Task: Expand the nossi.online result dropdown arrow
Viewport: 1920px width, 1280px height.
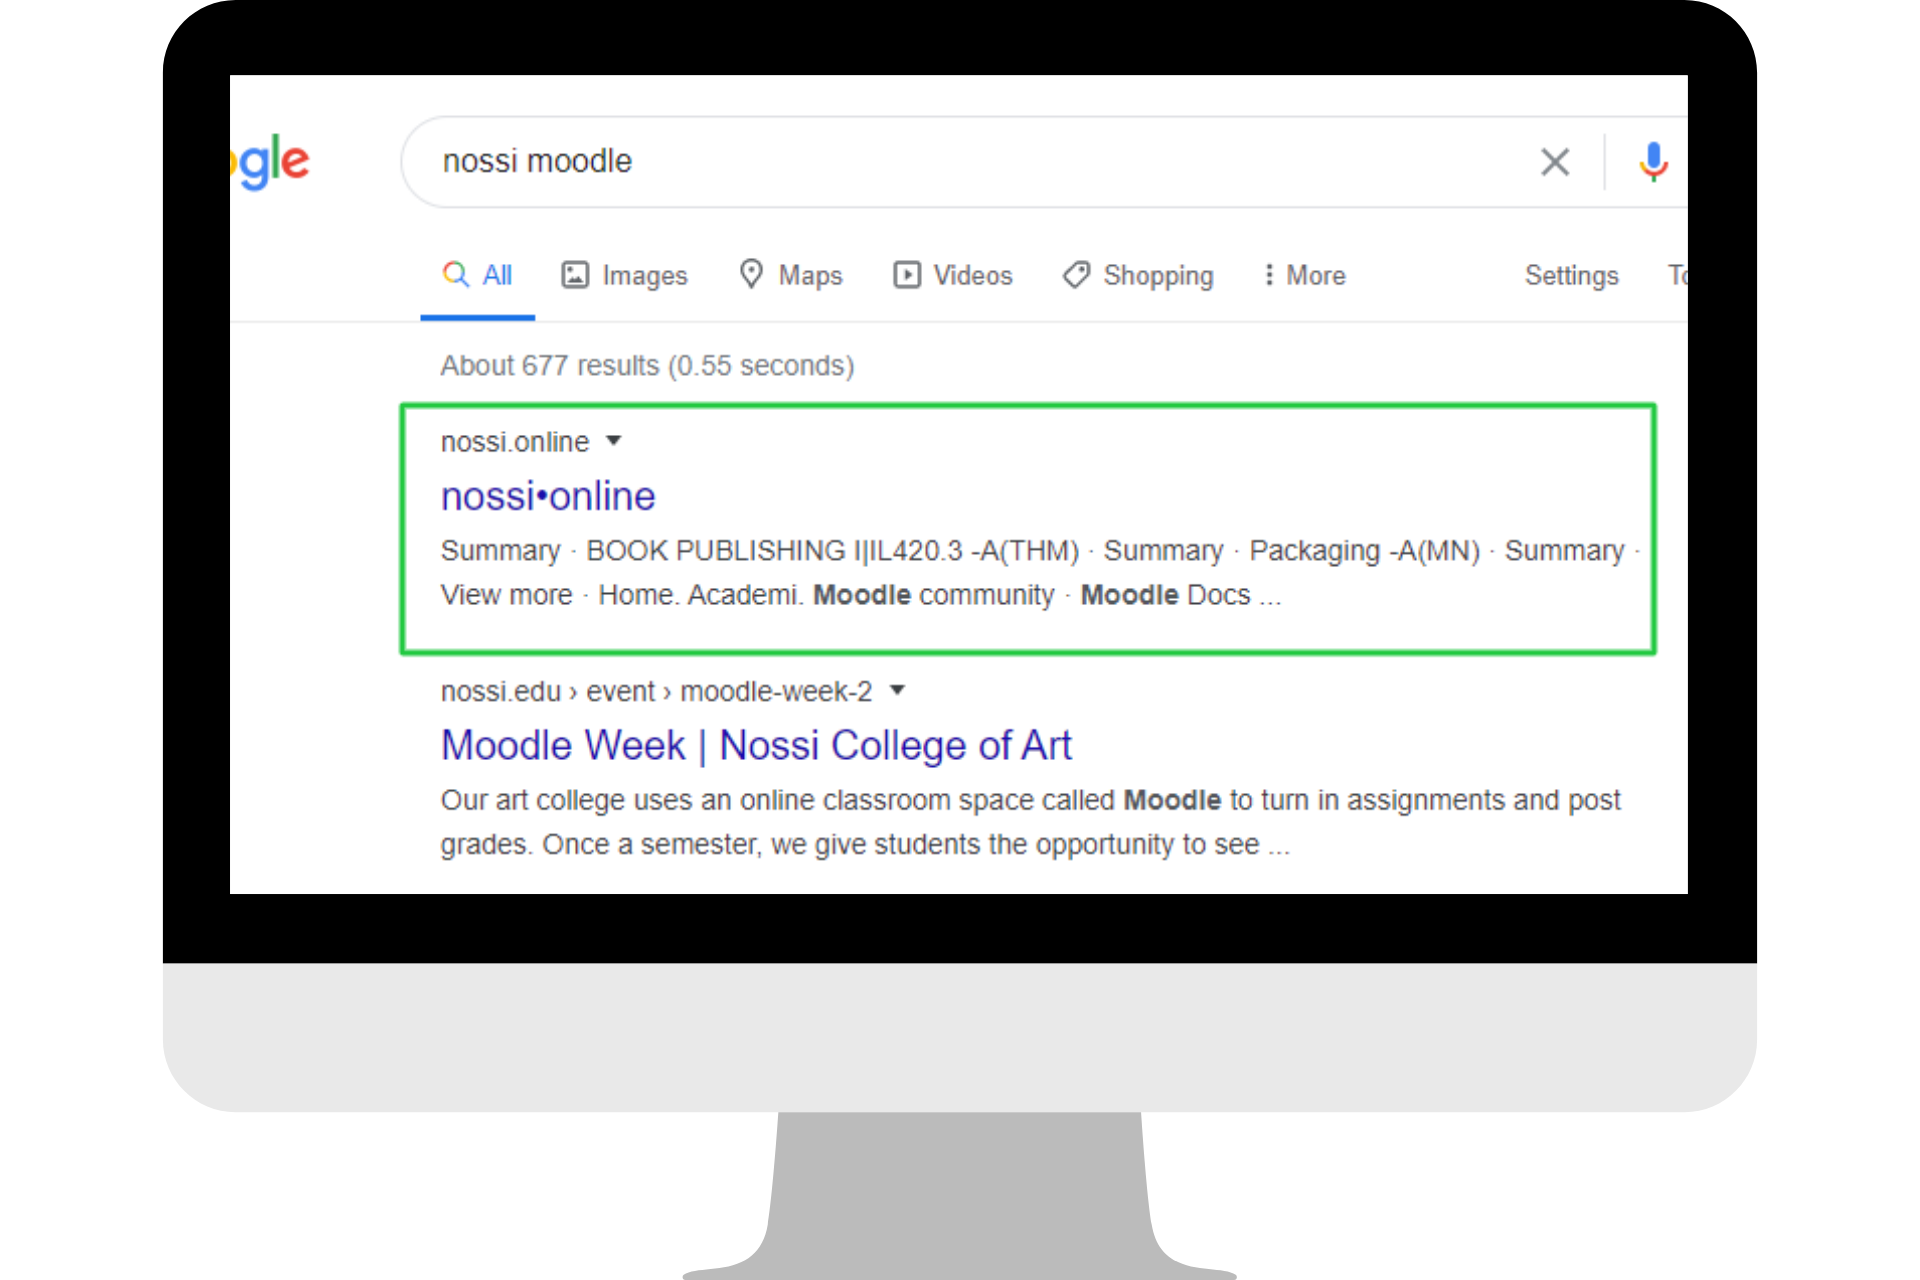Action: click(614, 441)
